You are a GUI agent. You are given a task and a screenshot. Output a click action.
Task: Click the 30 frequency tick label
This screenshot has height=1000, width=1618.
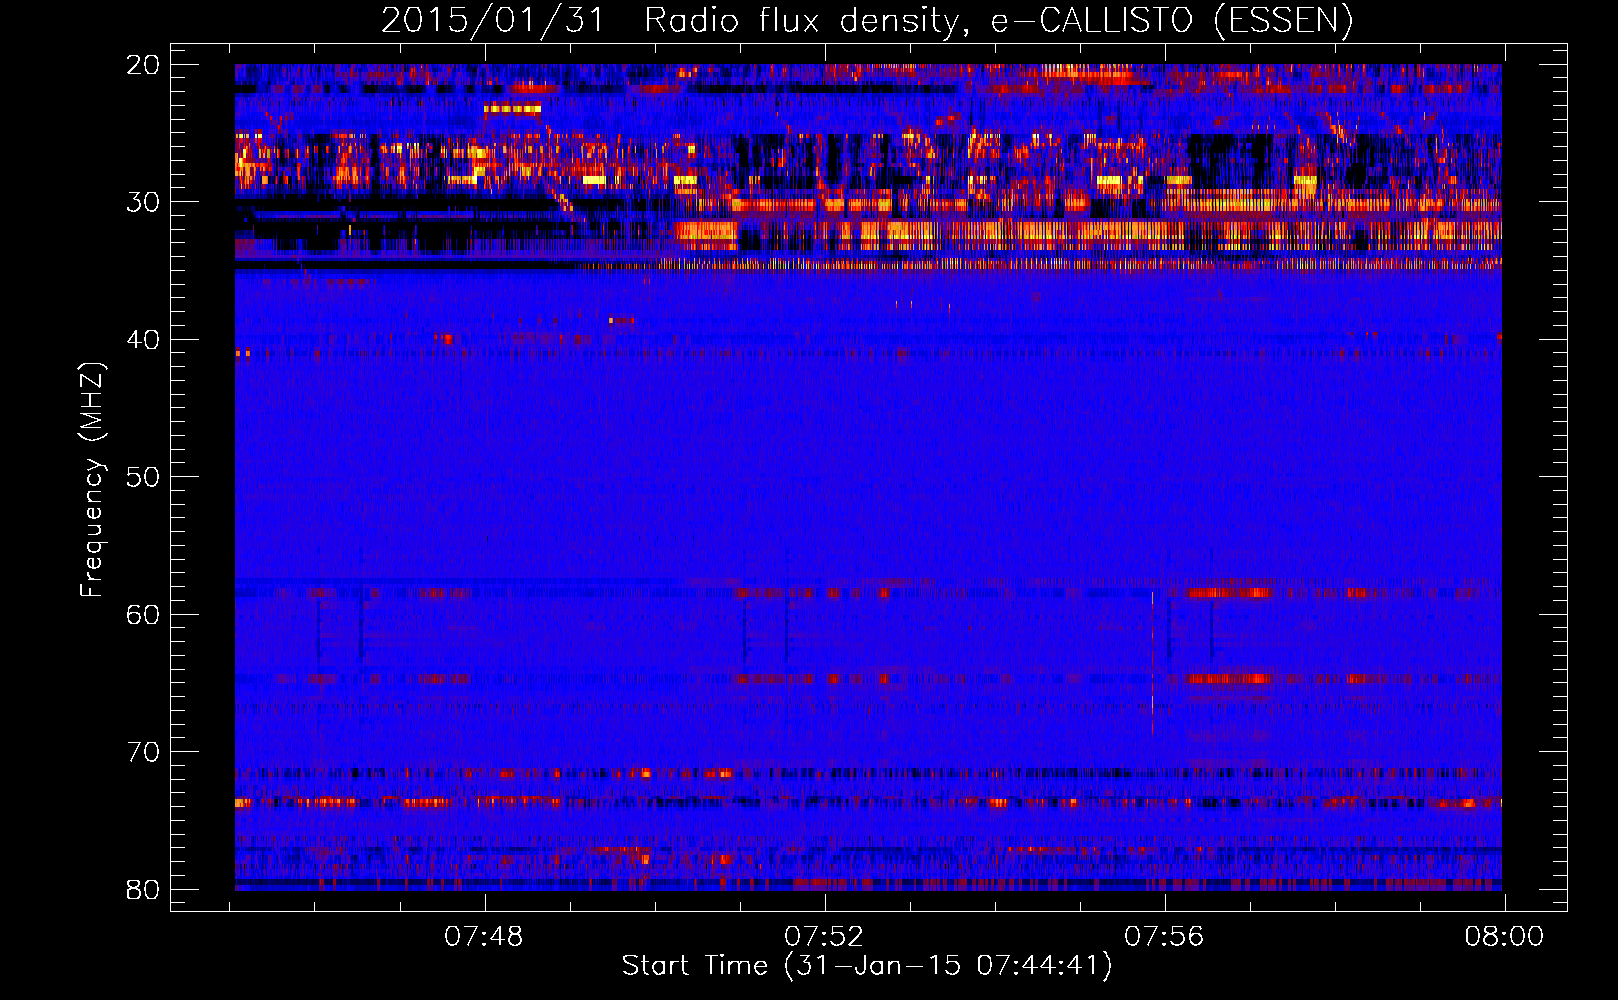coord(143,202)
